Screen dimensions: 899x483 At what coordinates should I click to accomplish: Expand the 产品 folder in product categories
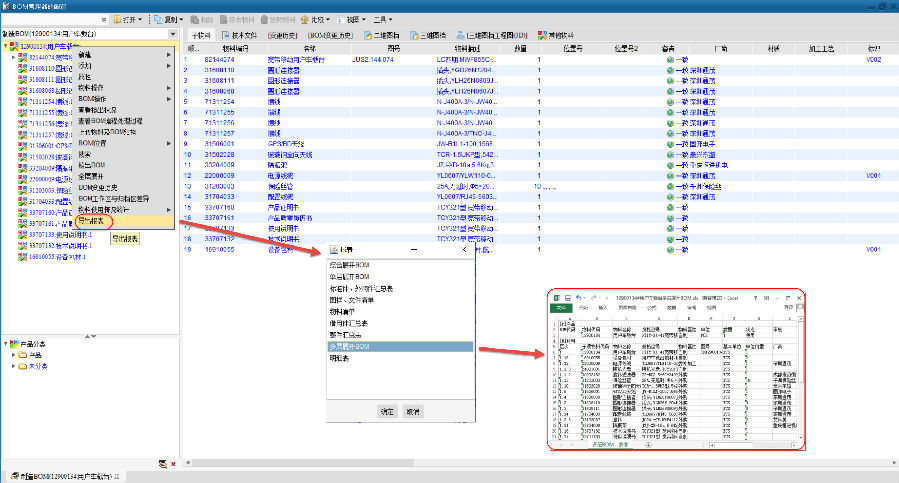click(x=13, y=354)
